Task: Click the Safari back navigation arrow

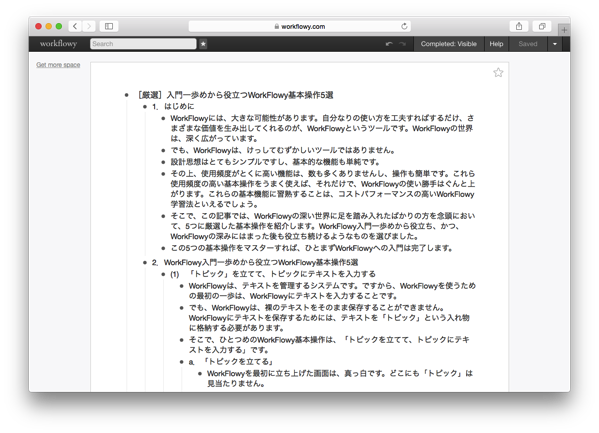Action: pyautogui.click(x=75, y=26)
